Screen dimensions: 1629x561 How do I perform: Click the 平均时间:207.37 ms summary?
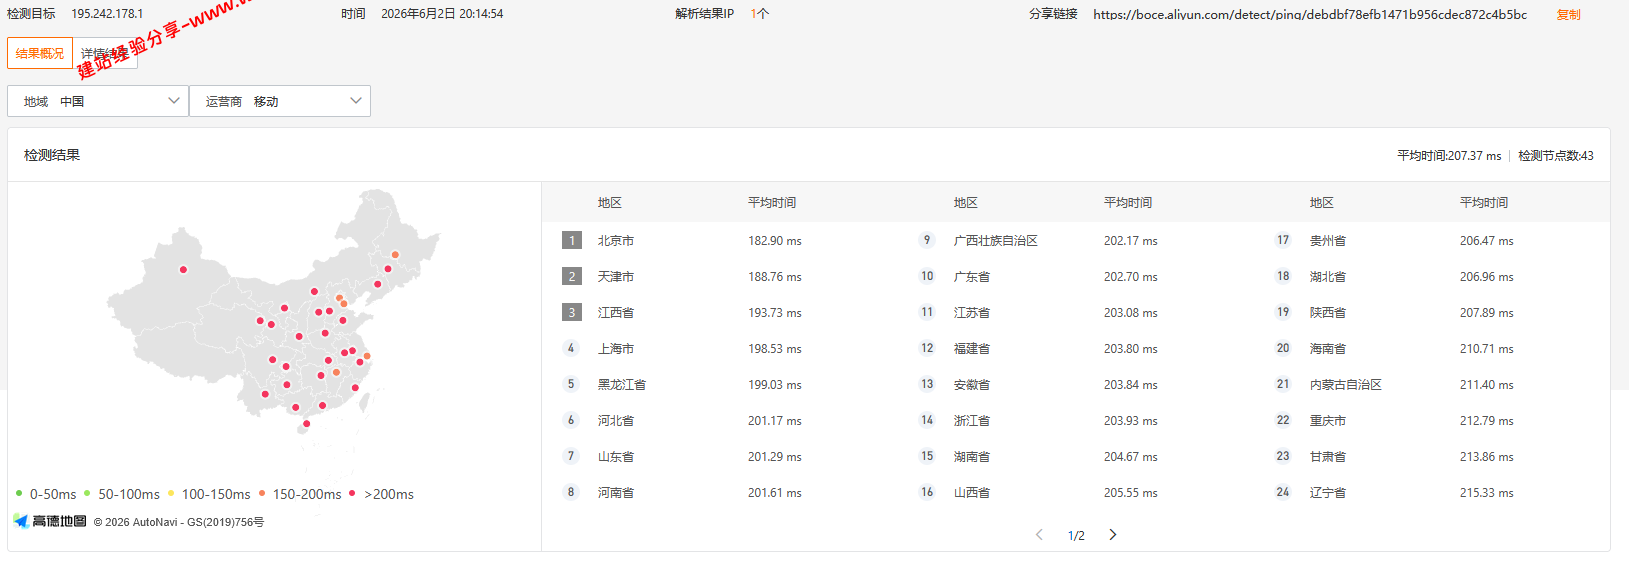click(x=1449, y=155)
